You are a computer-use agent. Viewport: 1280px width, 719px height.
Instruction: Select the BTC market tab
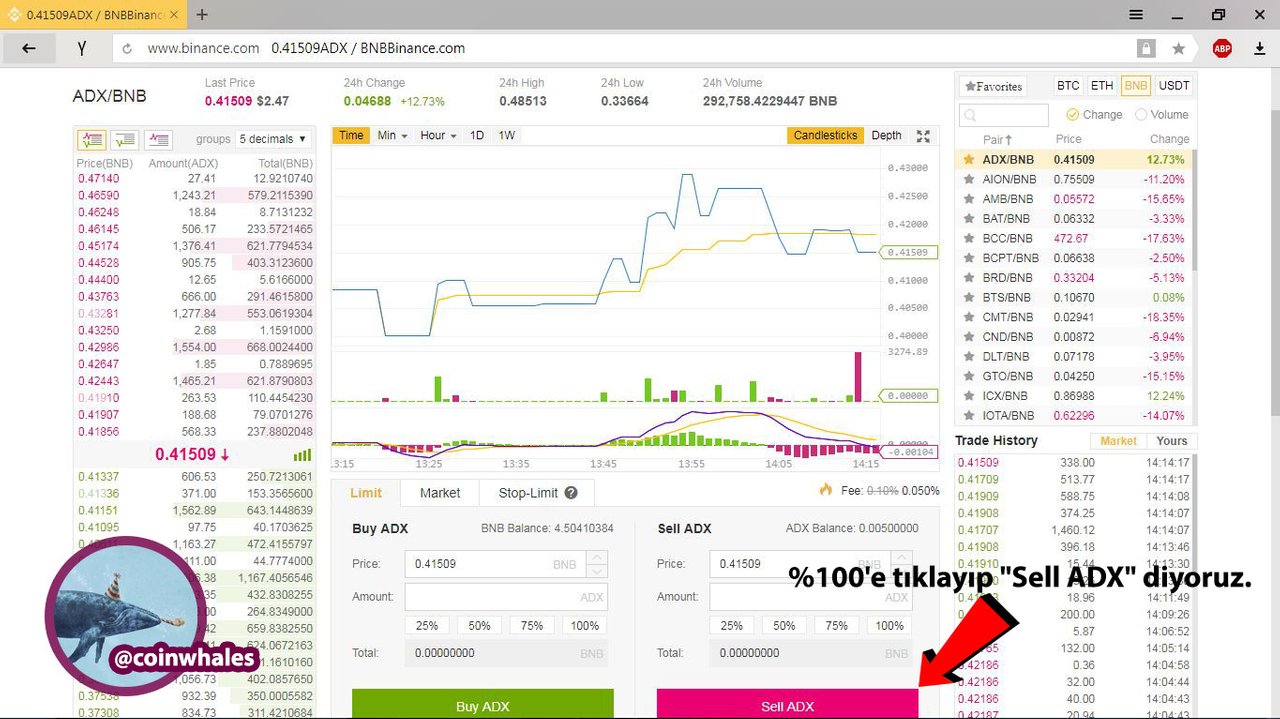[x=1068, y=86]
